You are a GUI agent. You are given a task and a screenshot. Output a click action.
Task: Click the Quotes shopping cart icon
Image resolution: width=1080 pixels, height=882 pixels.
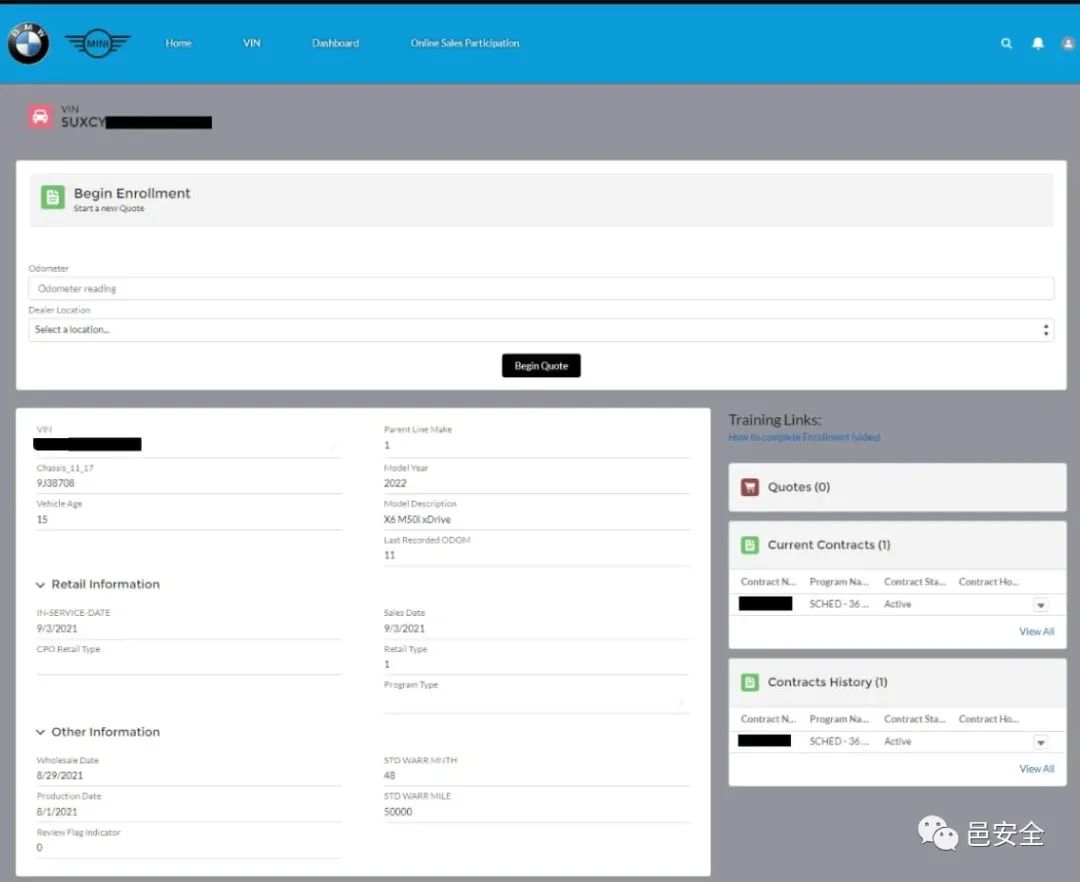(x=749, y=487)
